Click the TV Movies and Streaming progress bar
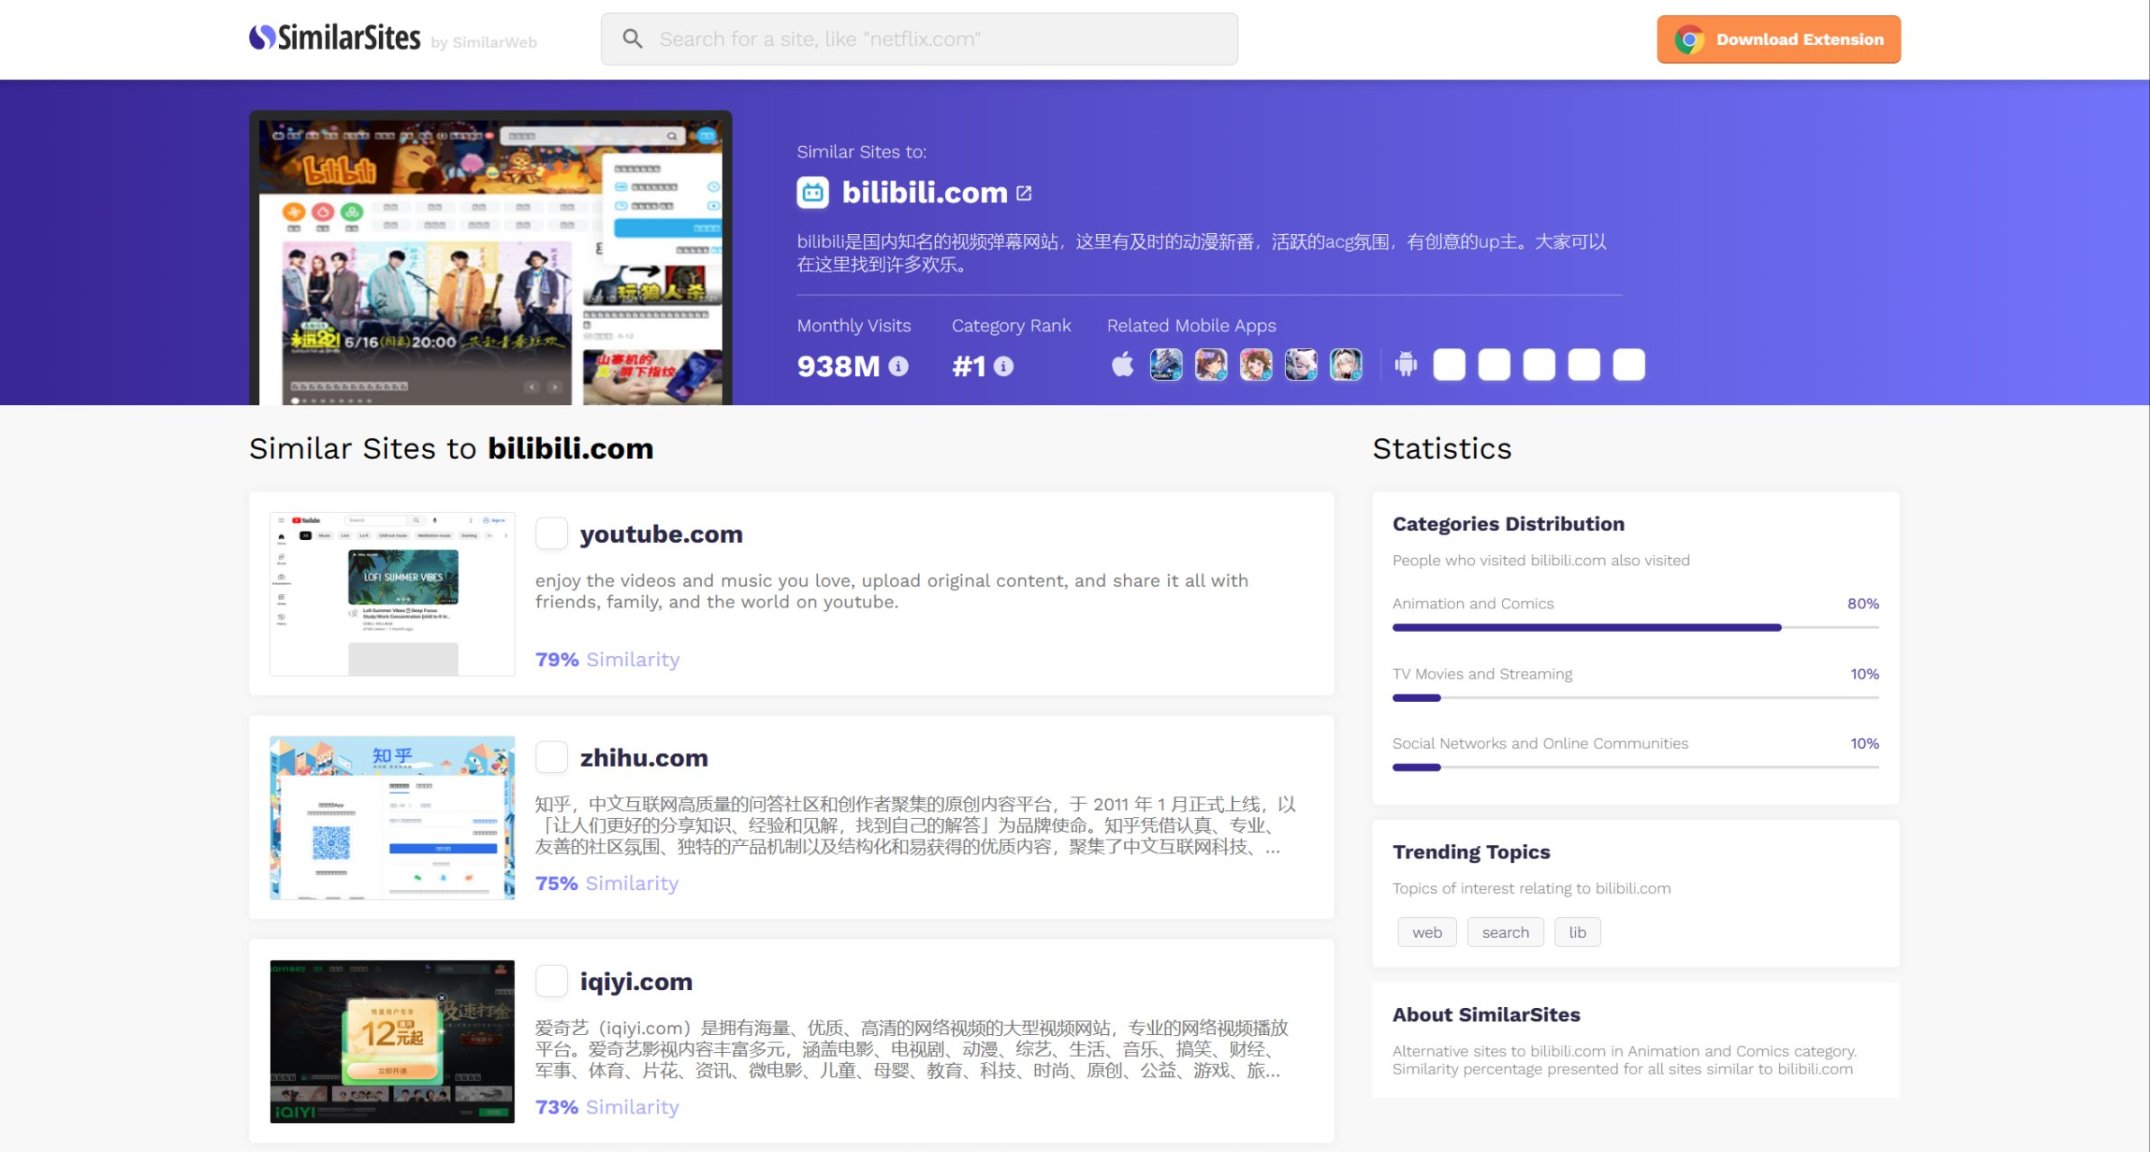Viewport: 2150px width, 1152px height. (1635, 697)
